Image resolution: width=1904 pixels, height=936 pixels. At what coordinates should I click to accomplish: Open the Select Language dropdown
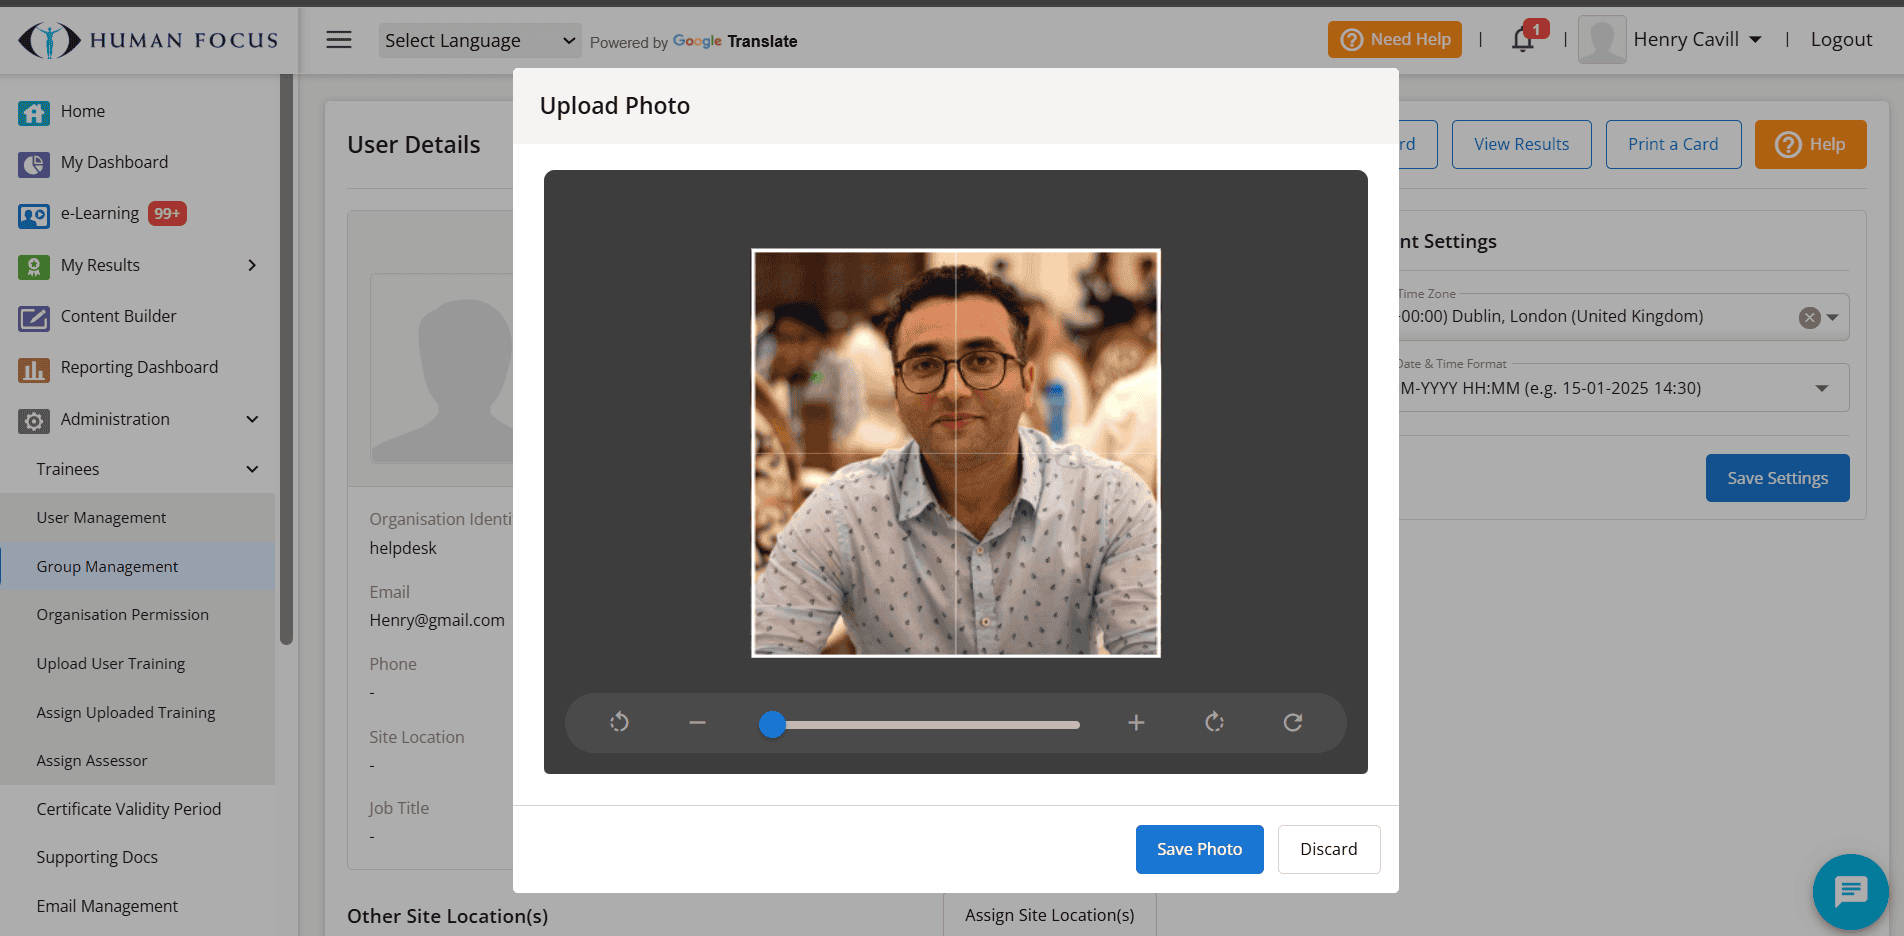(479, 41)
